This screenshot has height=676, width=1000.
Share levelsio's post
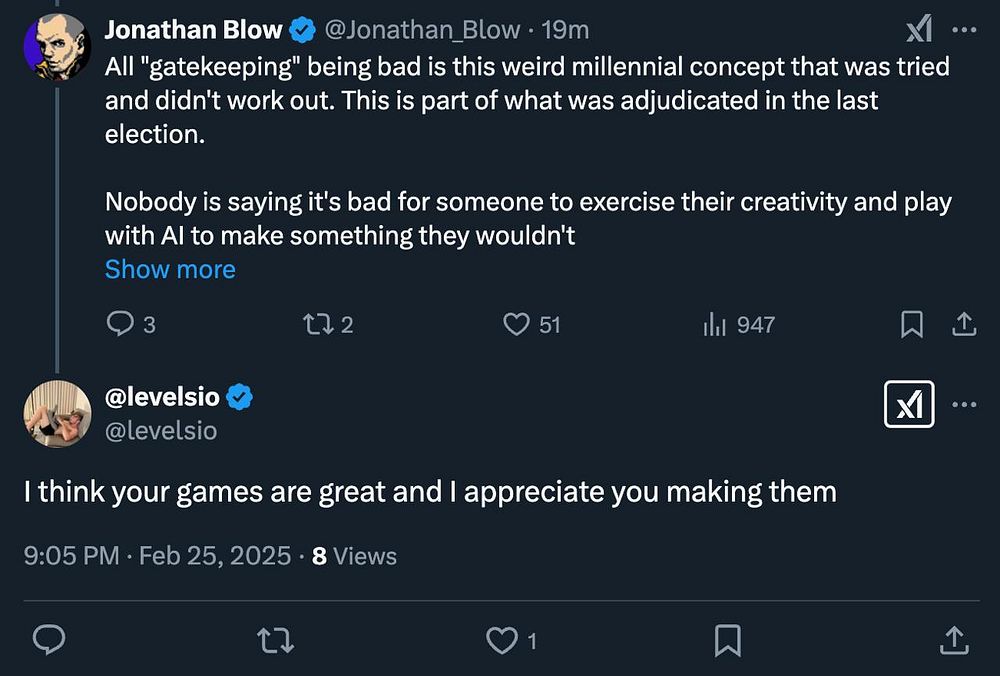pos(954,640)
